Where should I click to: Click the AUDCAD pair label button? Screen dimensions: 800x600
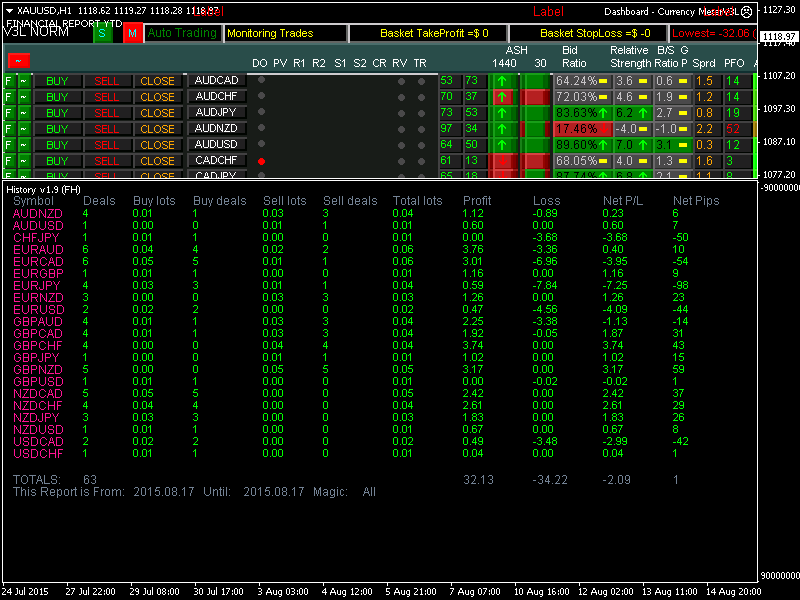216,81
